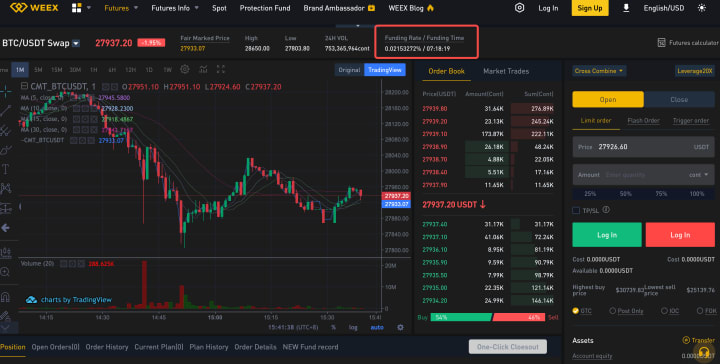This screenshot has width=720, height=364.
Task: Toggle auto scale on chart
Action: [x=377, y=327]
